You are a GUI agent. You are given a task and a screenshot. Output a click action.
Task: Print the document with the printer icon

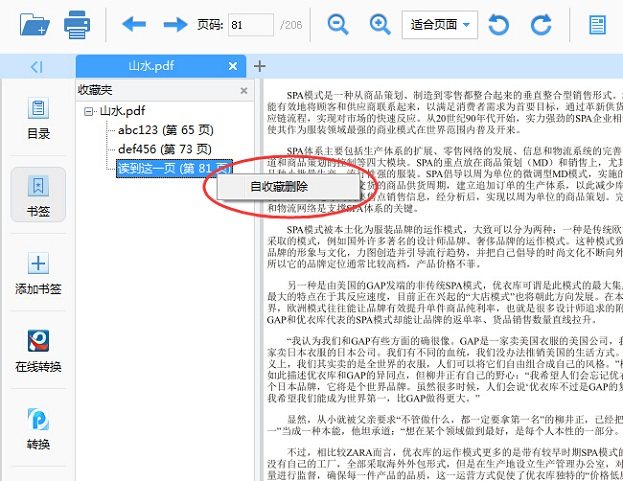click(77, 25)
